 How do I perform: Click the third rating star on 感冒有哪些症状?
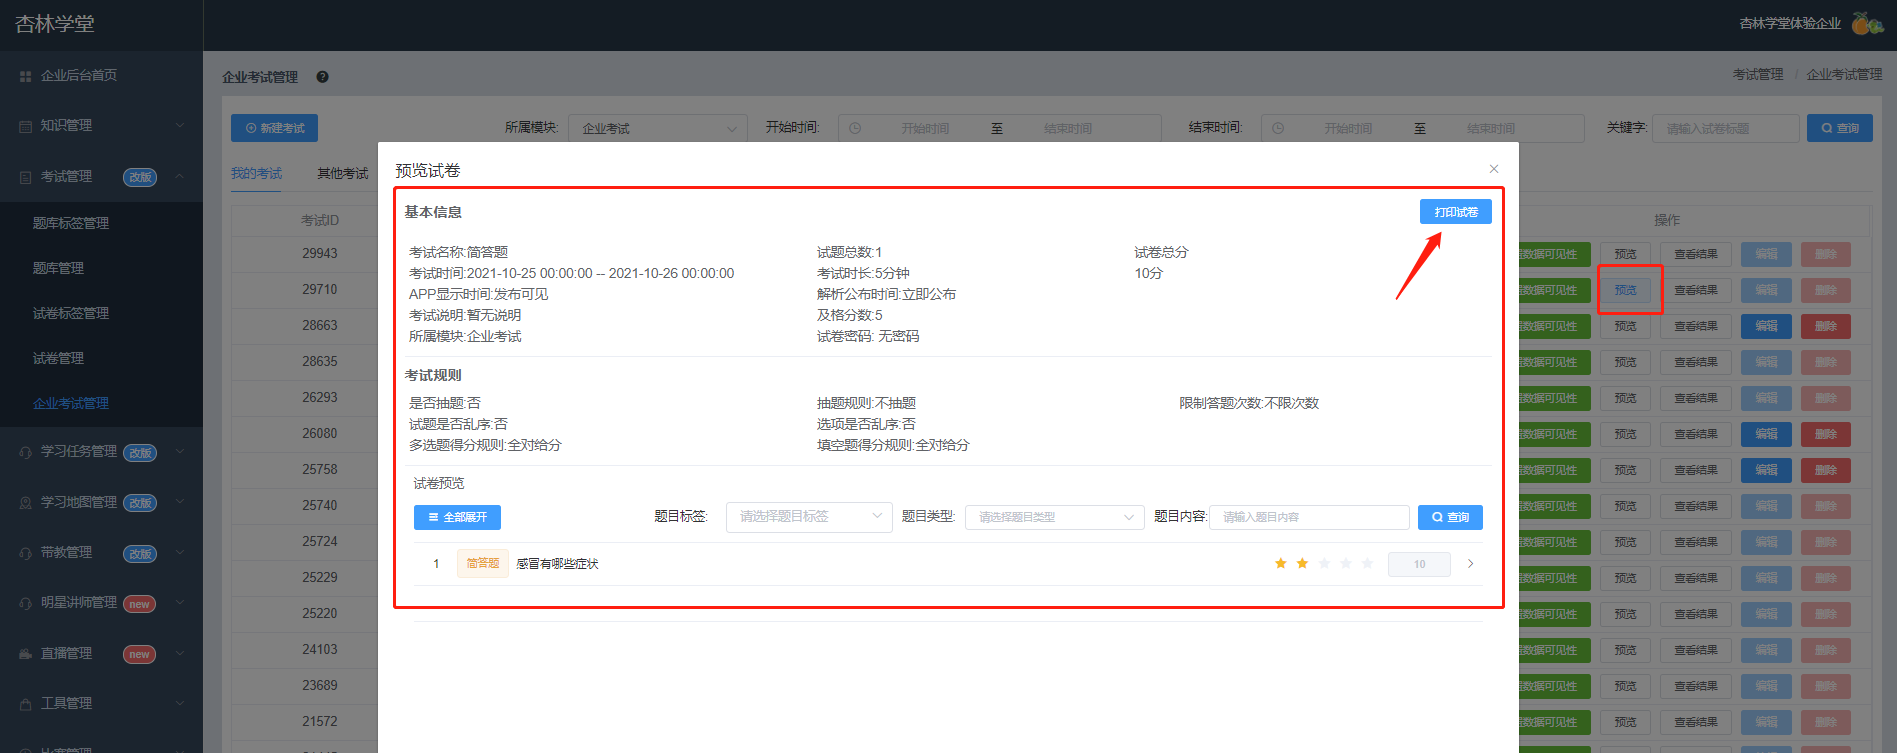(1324, 564)
